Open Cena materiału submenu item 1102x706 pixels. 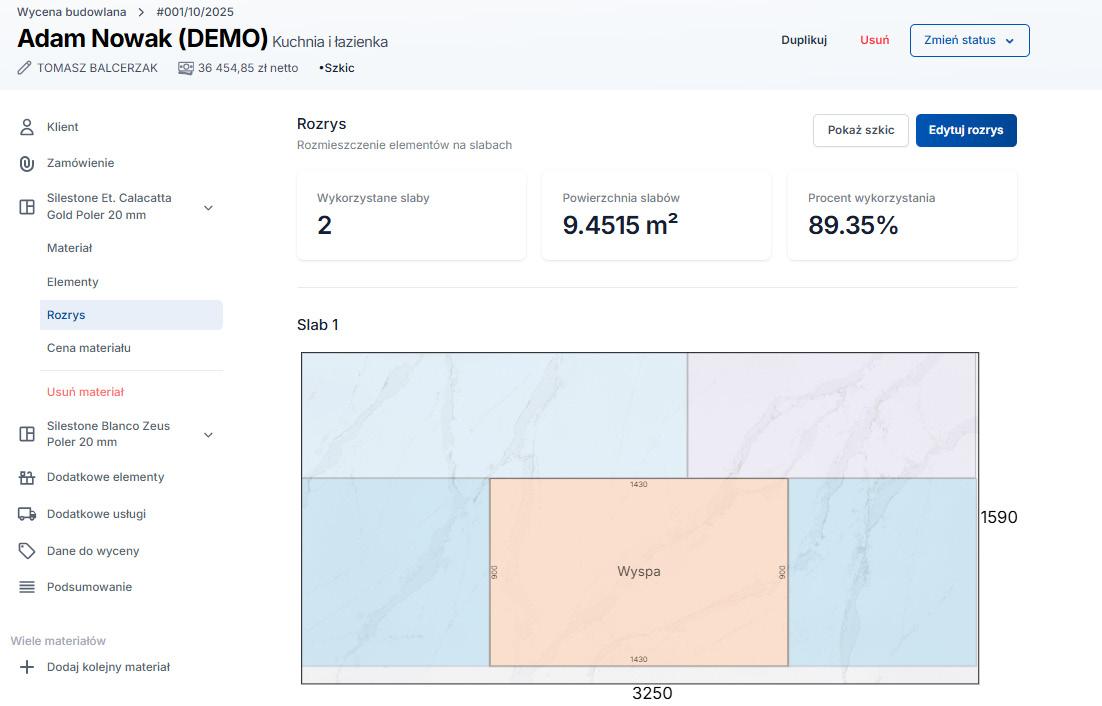coord(89,348)
